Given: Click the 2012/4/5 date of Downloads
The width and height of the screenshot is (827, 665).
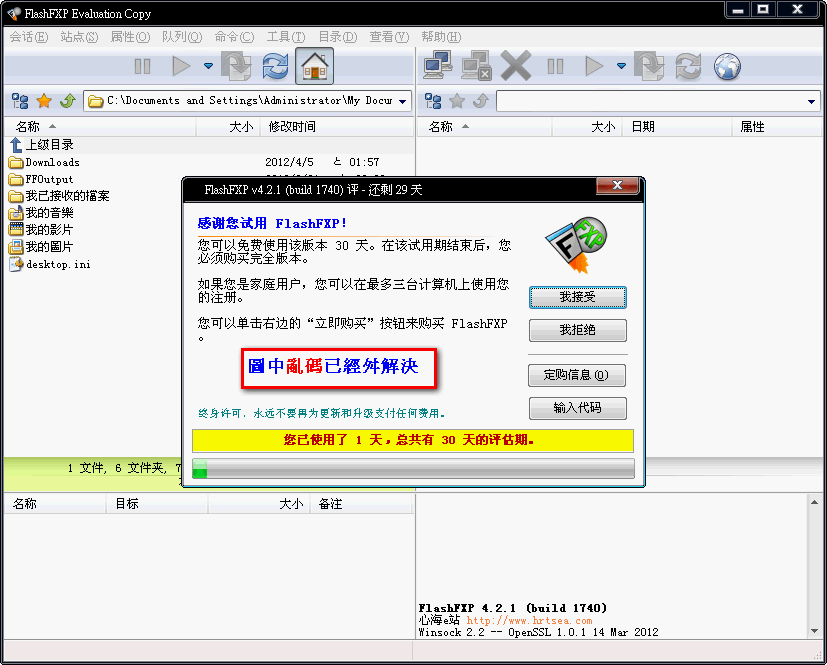Looking at the screenshot, I should tap(289, 162).
